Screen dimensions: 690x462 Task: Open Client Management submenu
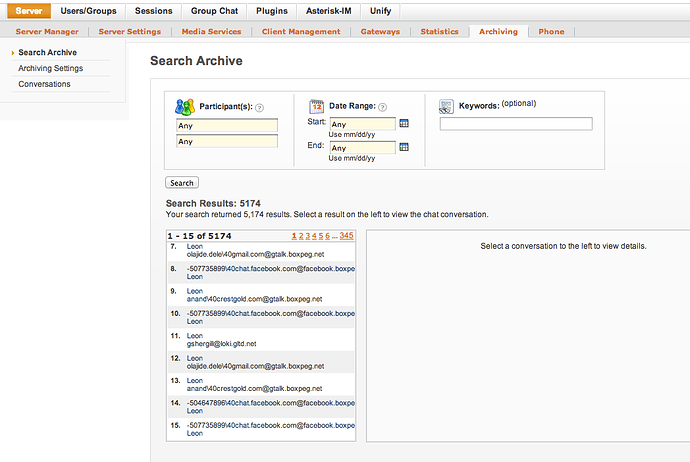(301, 32)
